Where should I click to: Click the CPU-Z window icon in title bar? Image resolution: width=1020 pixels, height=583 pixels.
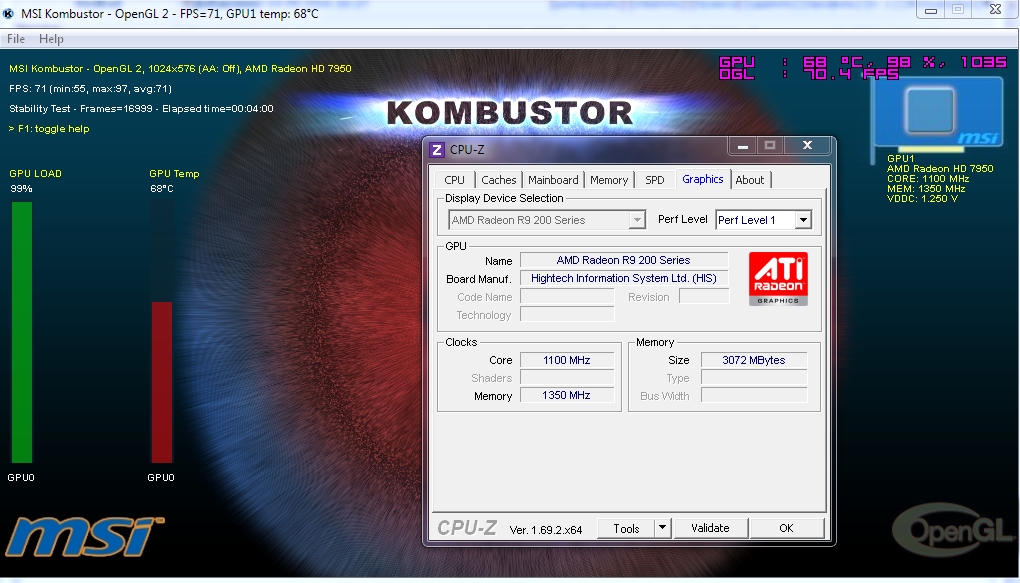coord(437,150)
